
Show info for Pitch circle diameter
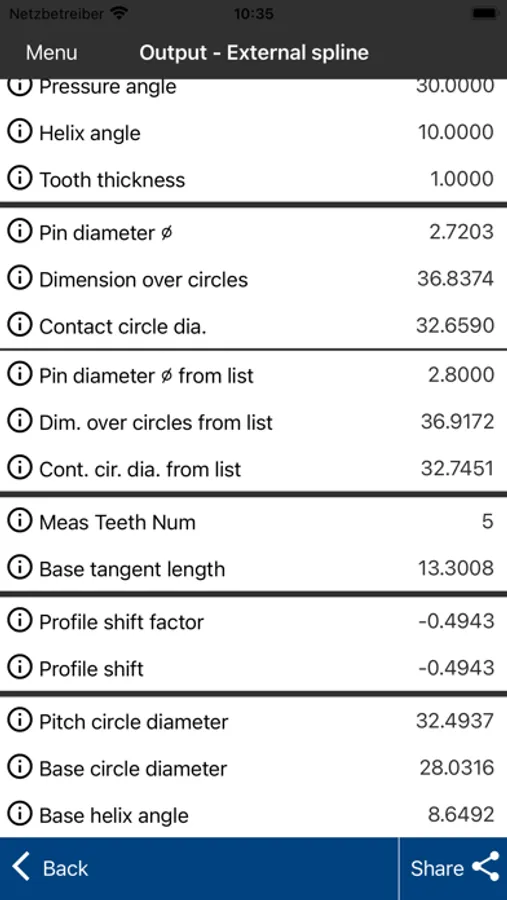20,721
